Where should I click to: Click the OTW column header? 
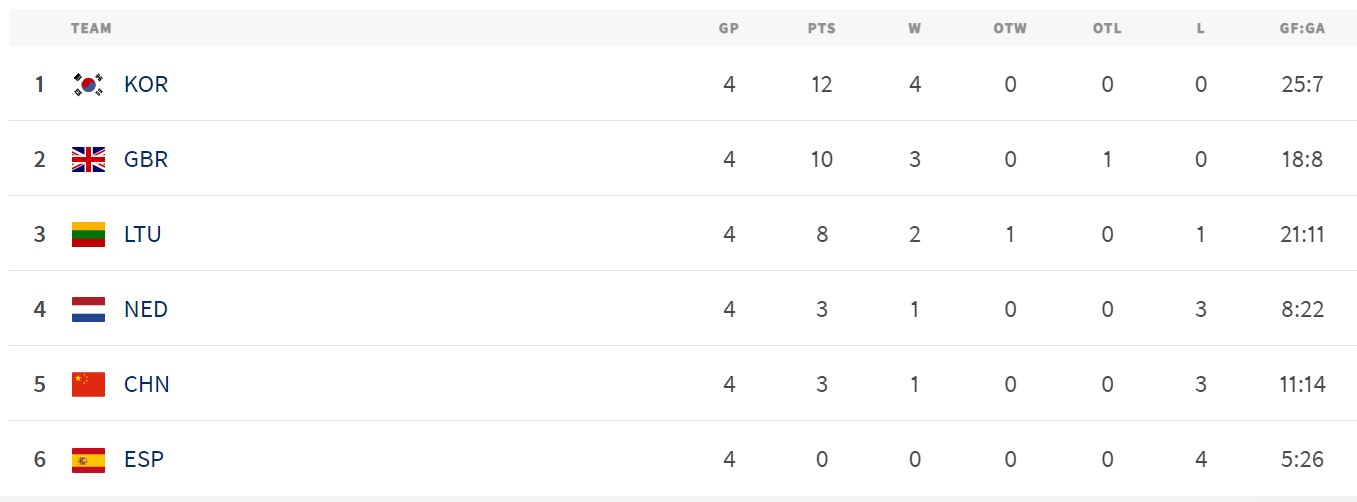(1010, 28)
